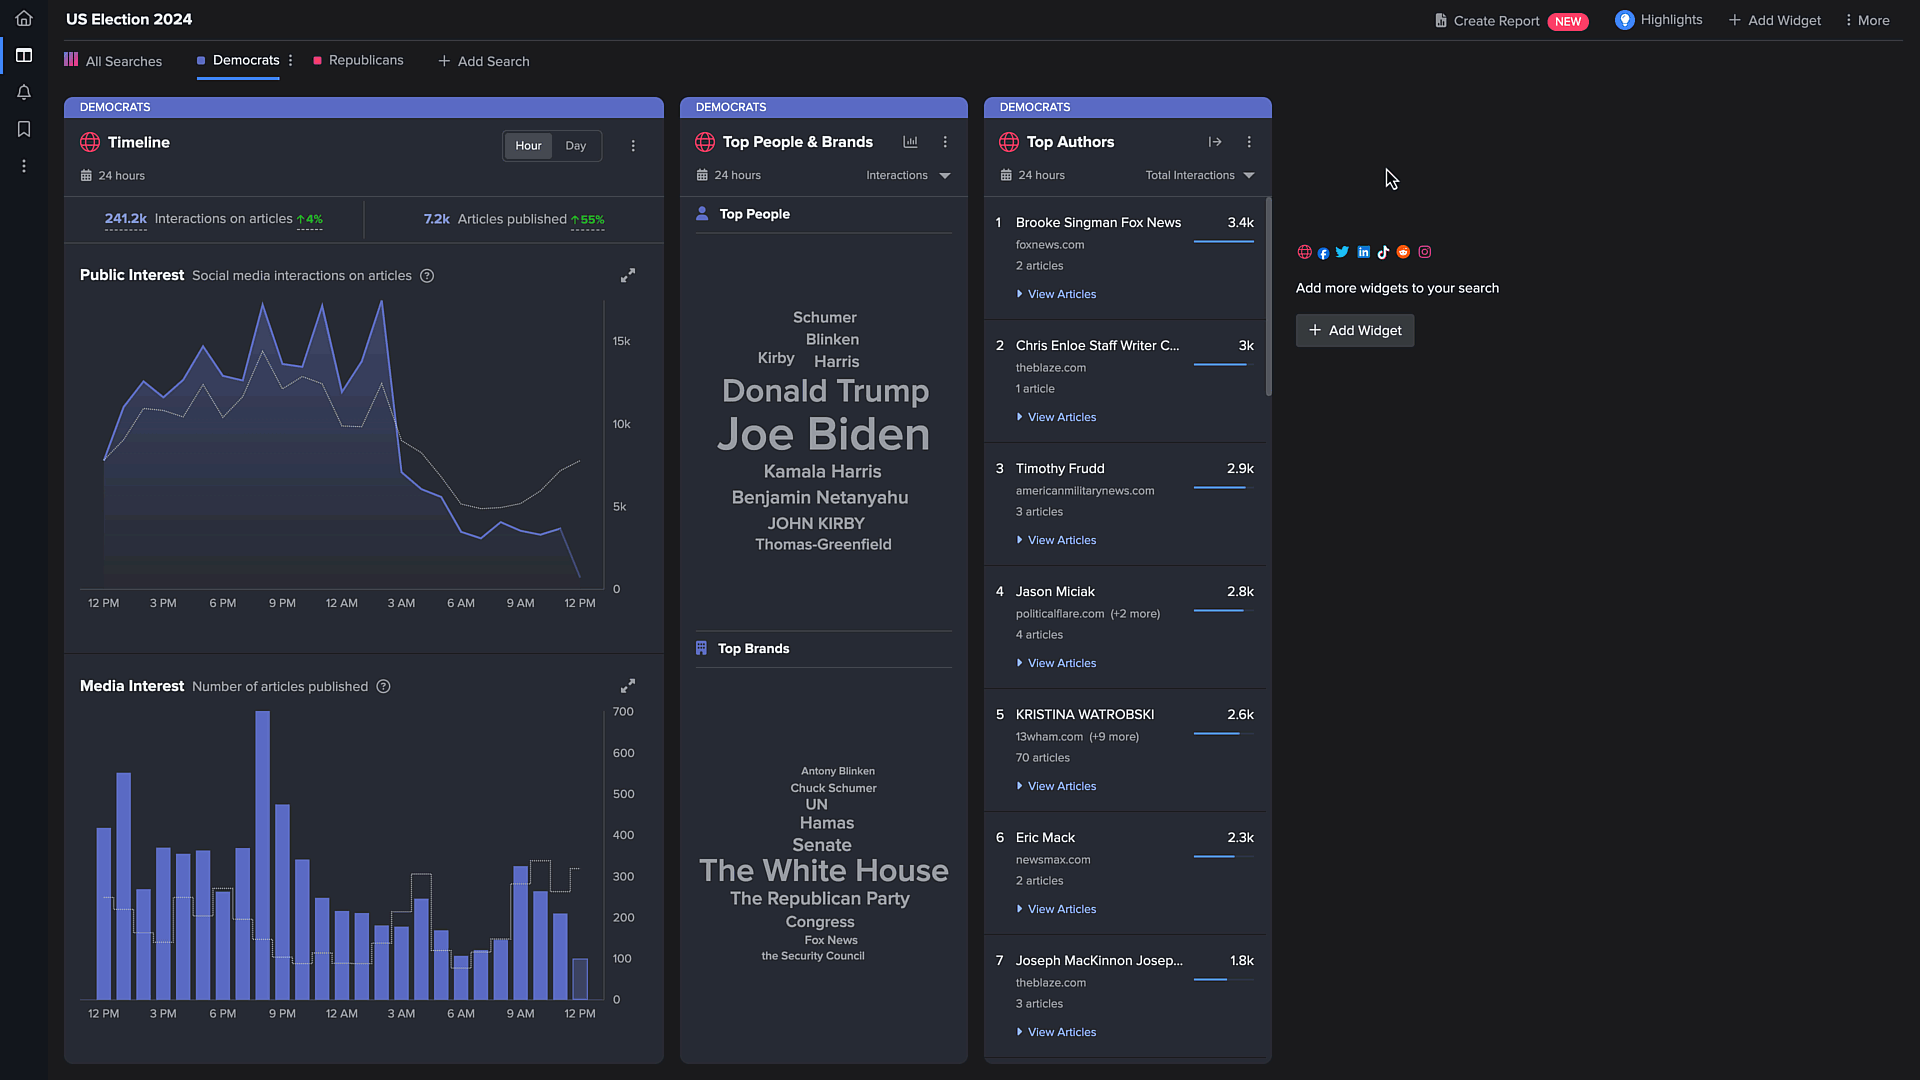Switch Top People & Brands to chart view
This screenshot has width=1920, height=1080.
point(910,142)
